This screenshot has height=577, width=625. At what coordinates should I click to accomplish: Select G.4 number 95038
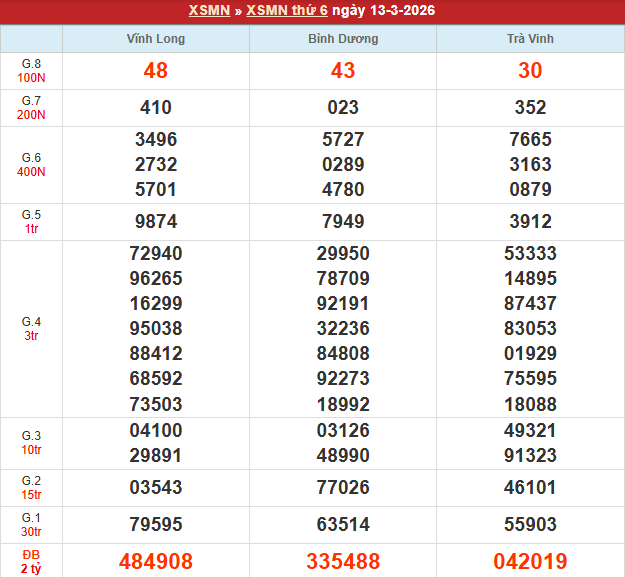(156, 329)
